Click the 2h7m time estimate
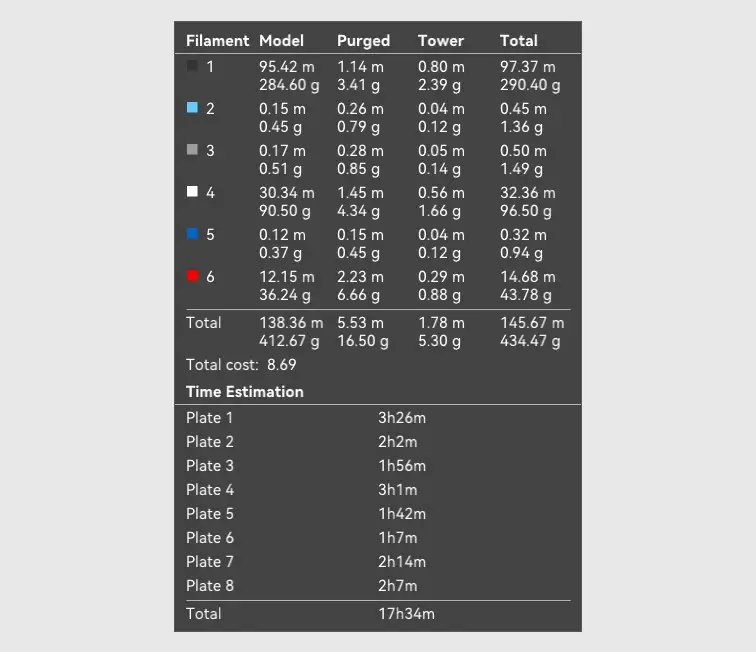This screenshot has width=756, height=652. tap(397, 585)
